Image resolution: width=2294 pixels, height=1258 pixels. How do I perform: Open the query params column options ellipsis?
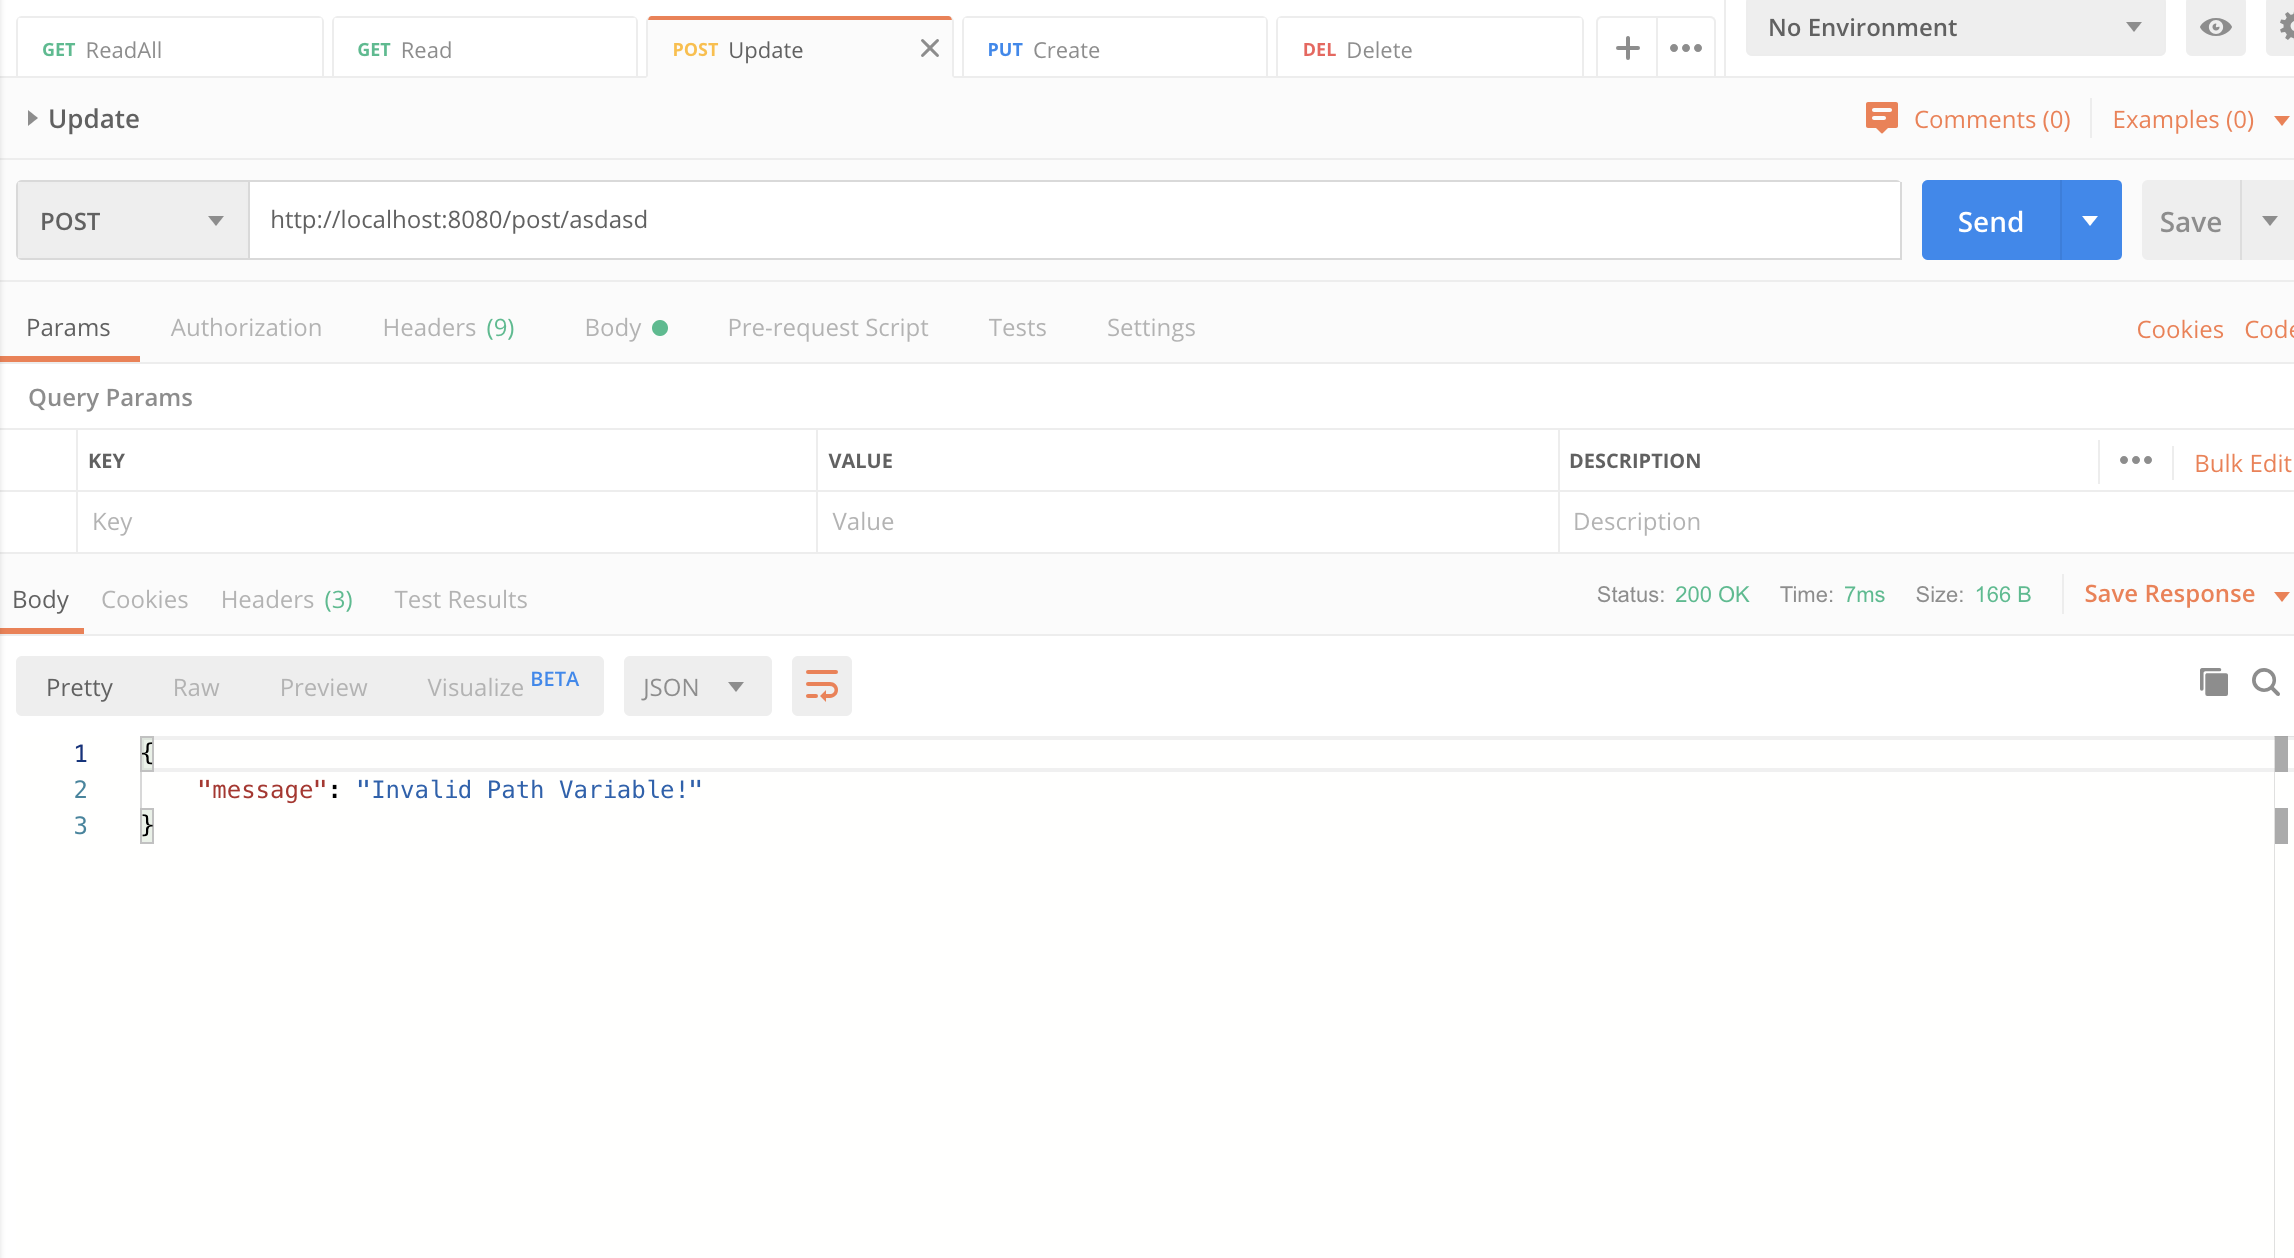[x=2135, y=460]
